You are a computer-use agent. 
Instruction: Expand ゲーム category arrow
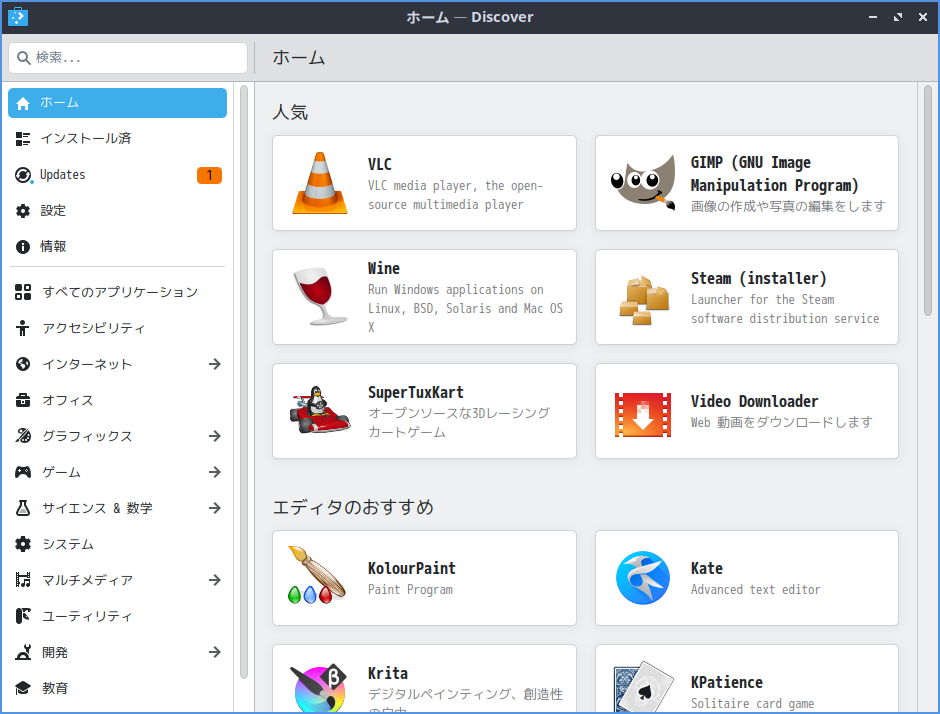click(x=215, y=472)
